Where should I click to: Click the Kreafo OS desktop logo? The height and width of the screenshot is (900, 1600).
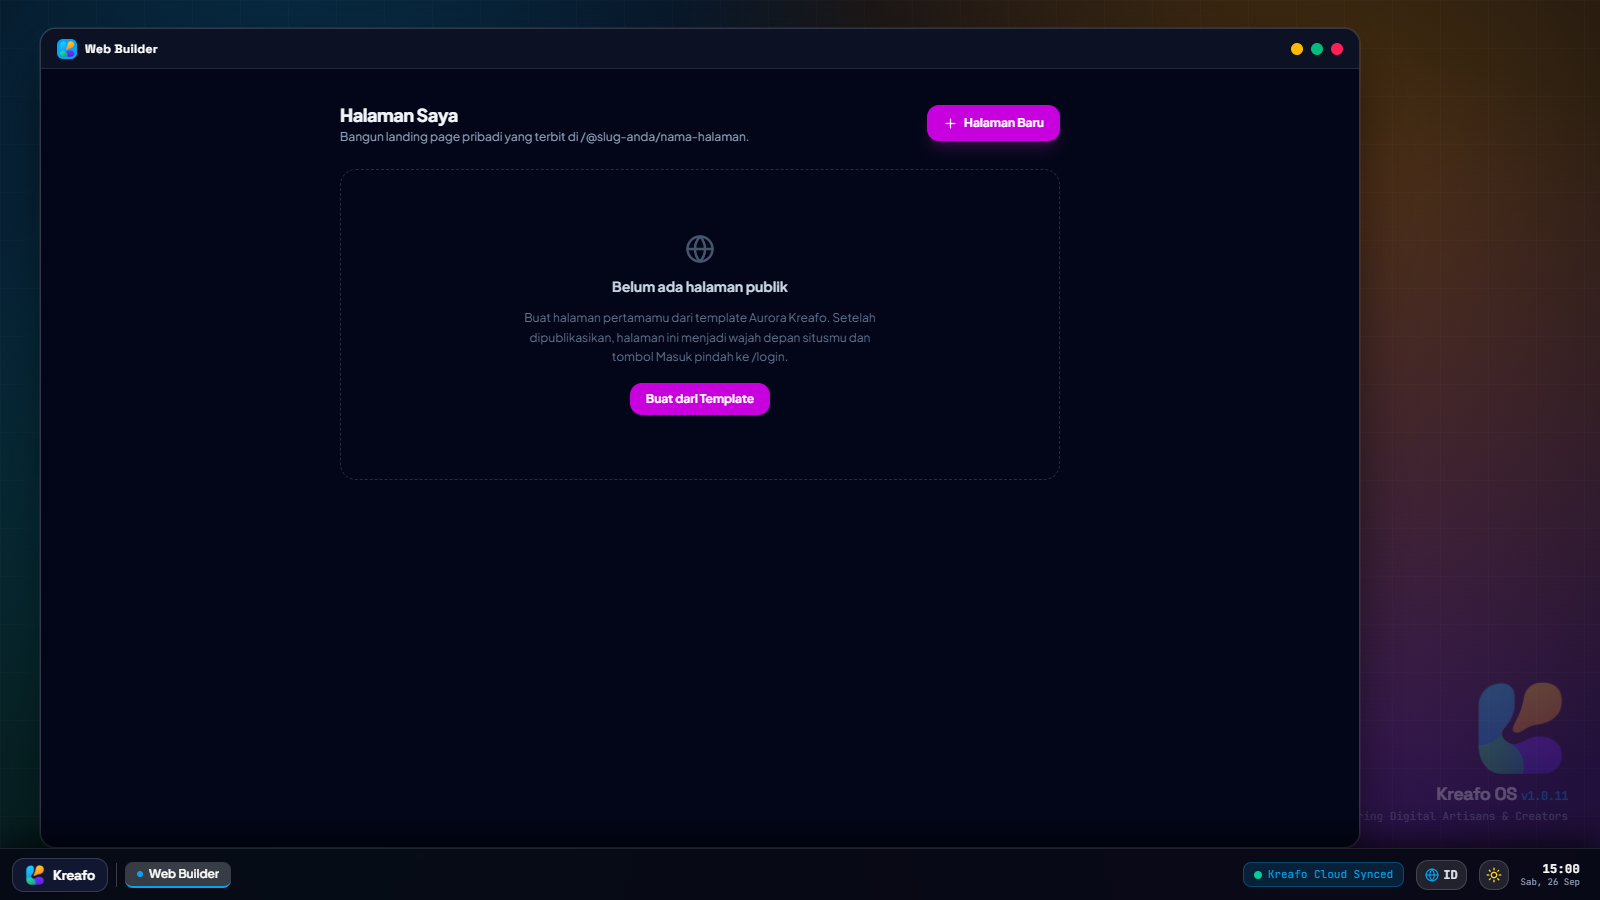(1520, 728)
